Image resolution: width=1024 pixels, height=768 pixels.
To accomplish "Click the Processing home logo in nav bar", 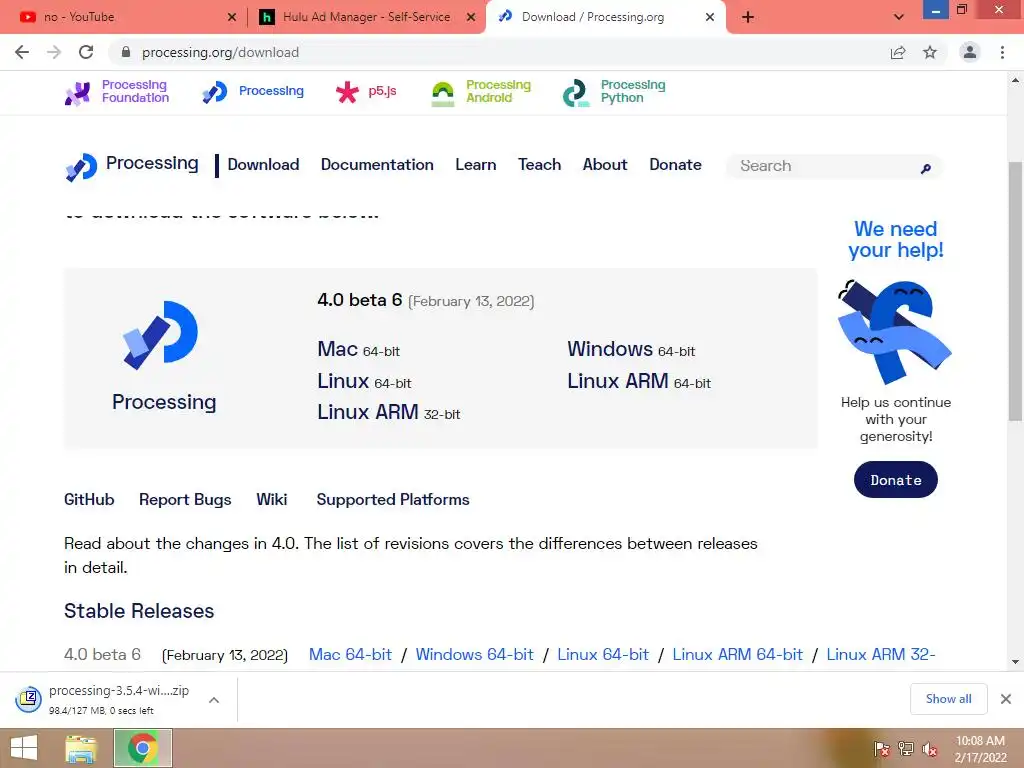I will [82, 167].
